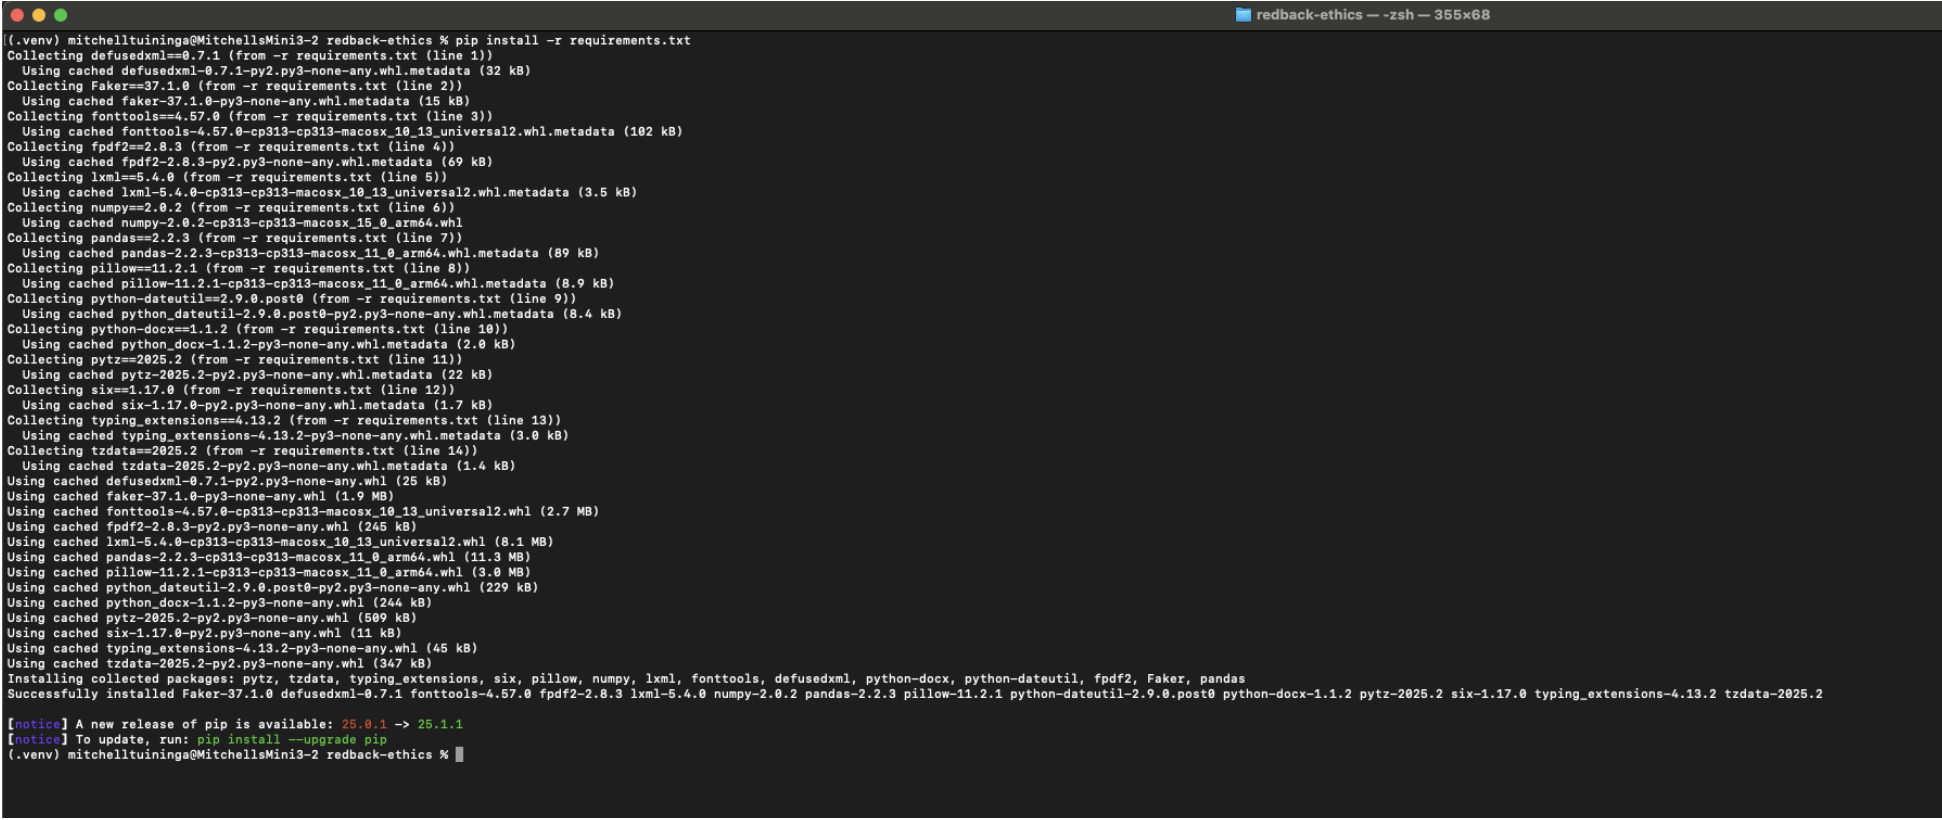
Task: Click the python_dateutil whl (229 kB) line
Action: (x=273, y=588)
